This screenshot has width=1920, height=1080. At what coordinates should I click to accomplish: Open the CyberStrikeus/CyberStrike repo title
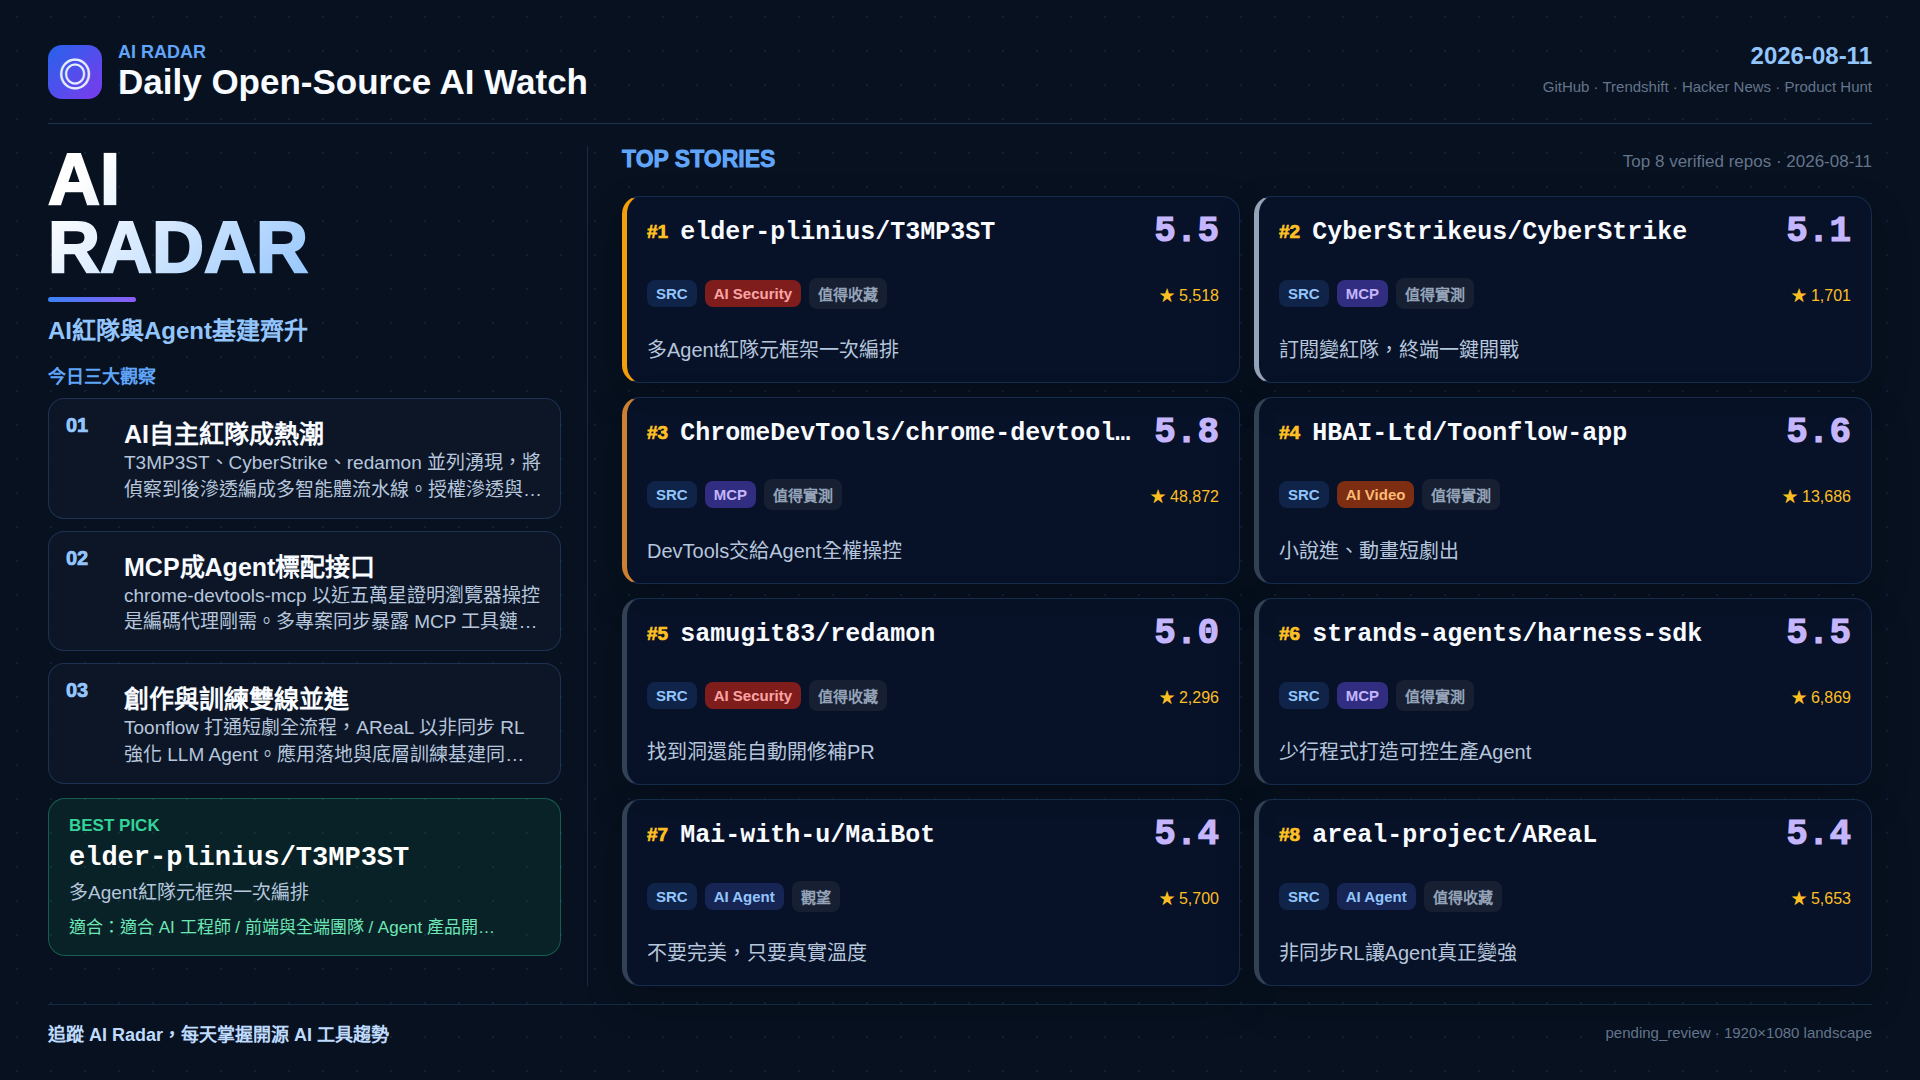click(1499, 231)
